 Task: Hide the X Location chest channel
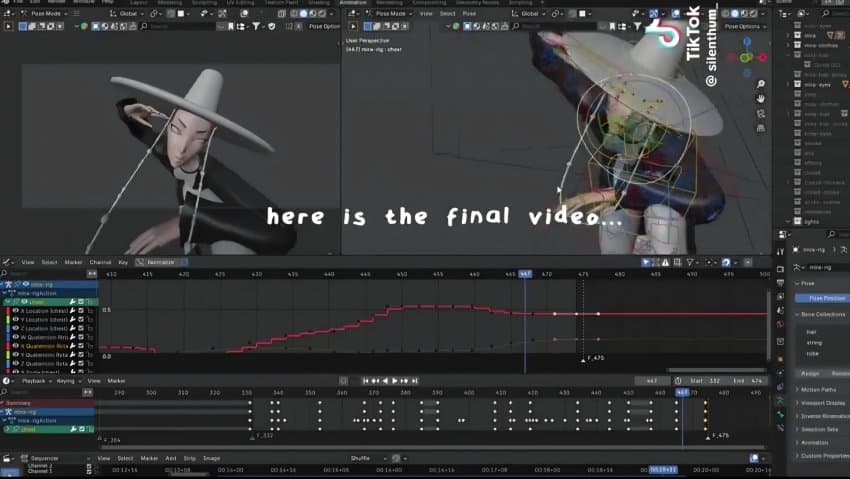[x=16, y=311]
